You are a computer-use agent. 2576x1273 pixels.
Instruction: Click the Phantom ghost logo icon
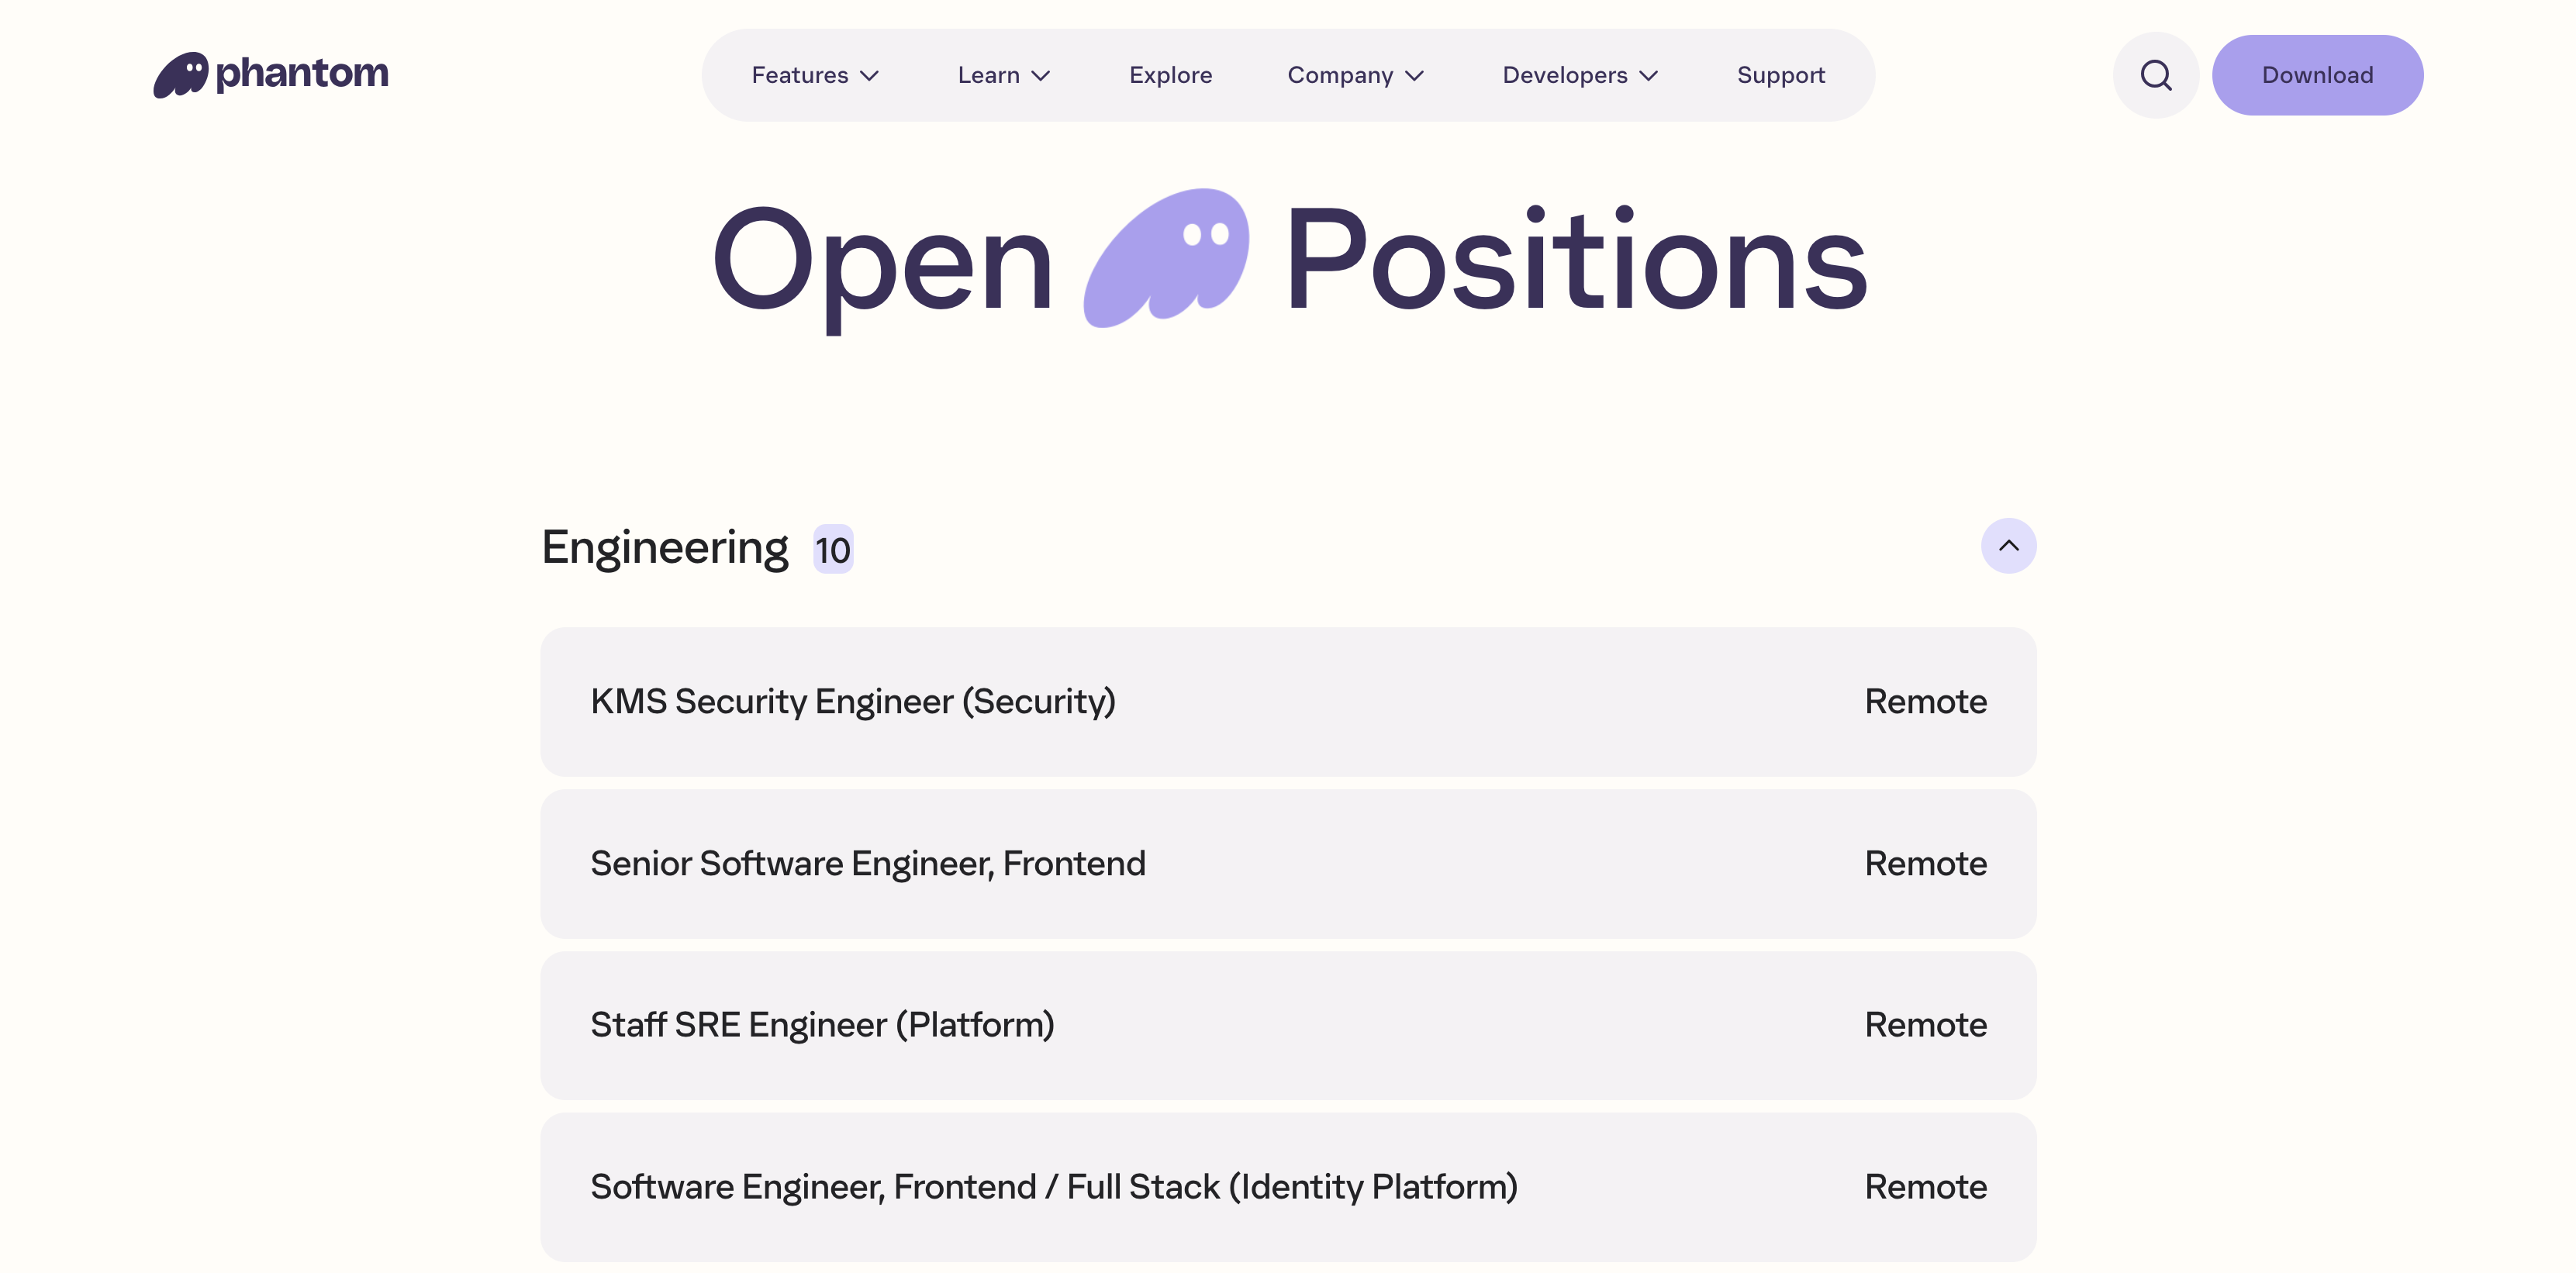[x=180, y=75]
